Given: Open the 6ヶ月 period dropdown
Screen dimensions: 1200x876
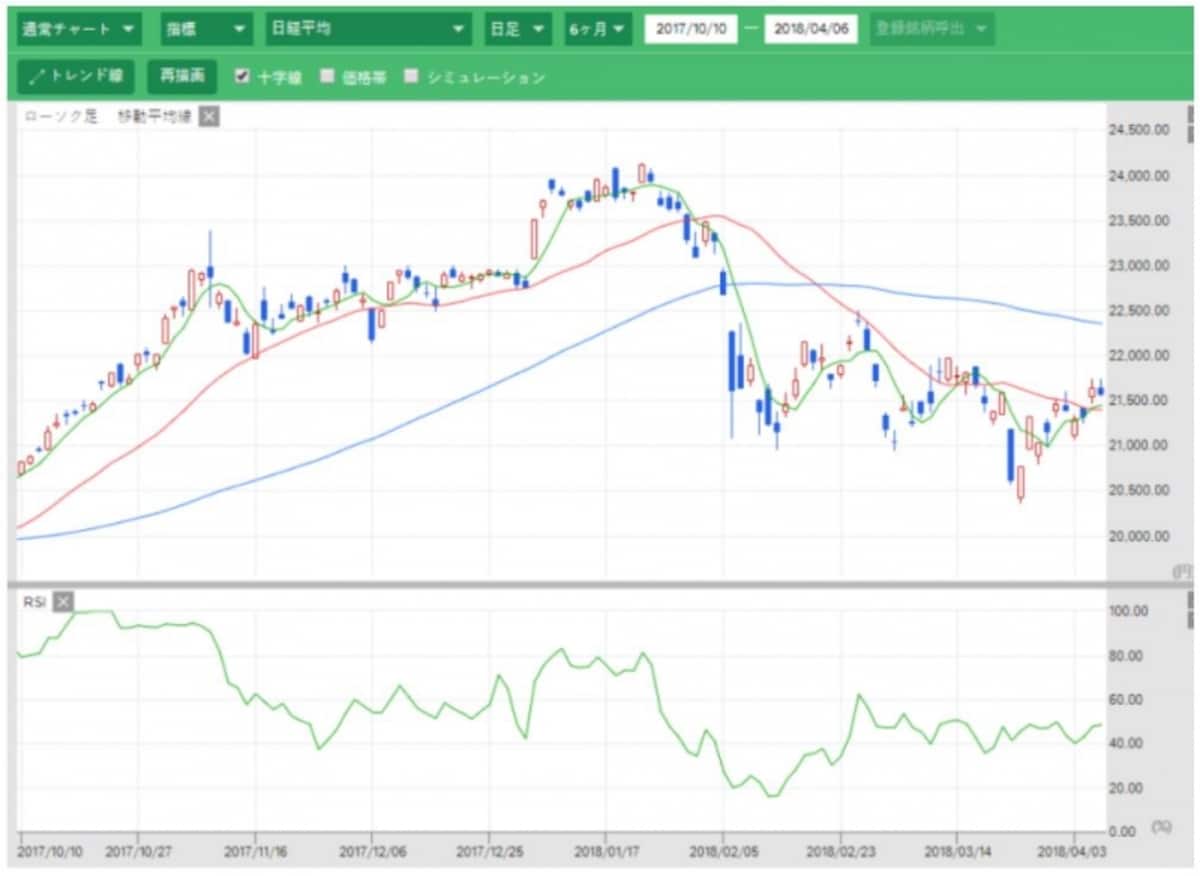Looking at the screenshot, I should pyautogui.click(x=598, y=29).
